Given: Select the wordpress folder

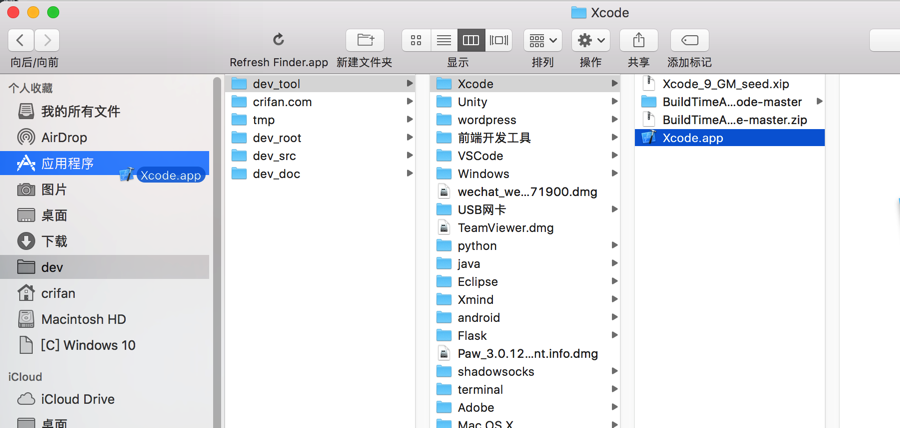Looking at the screenshot, I should point(525,120).
